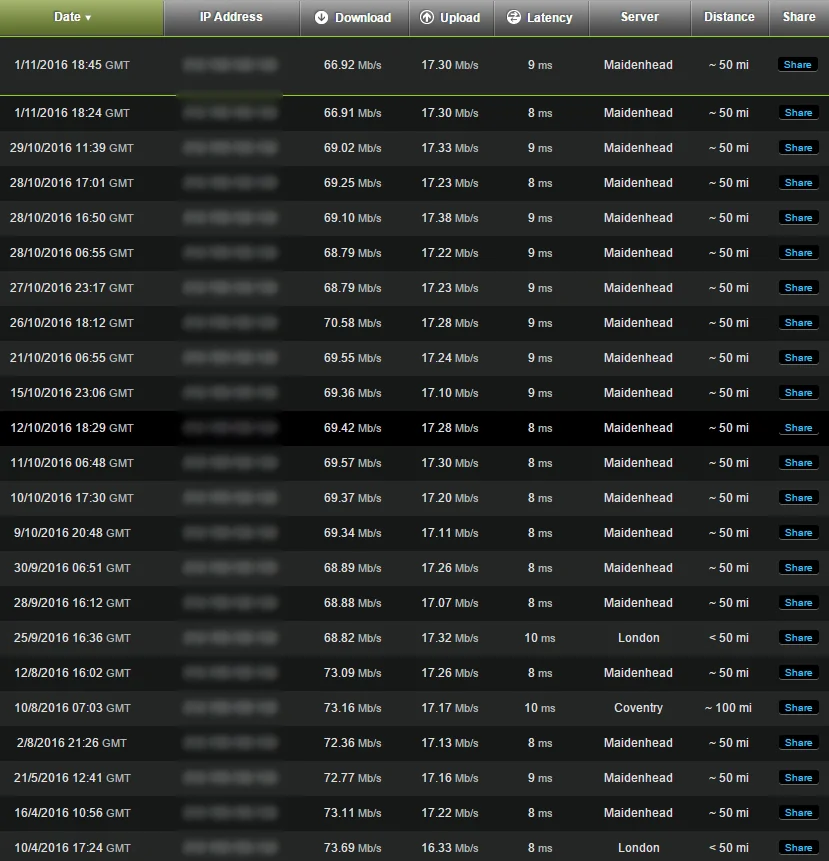The image size is (829, 861).
Task: Click the blurred IP address for 21/10/2016
Action: pyautogui.click(x=230, y=358)
